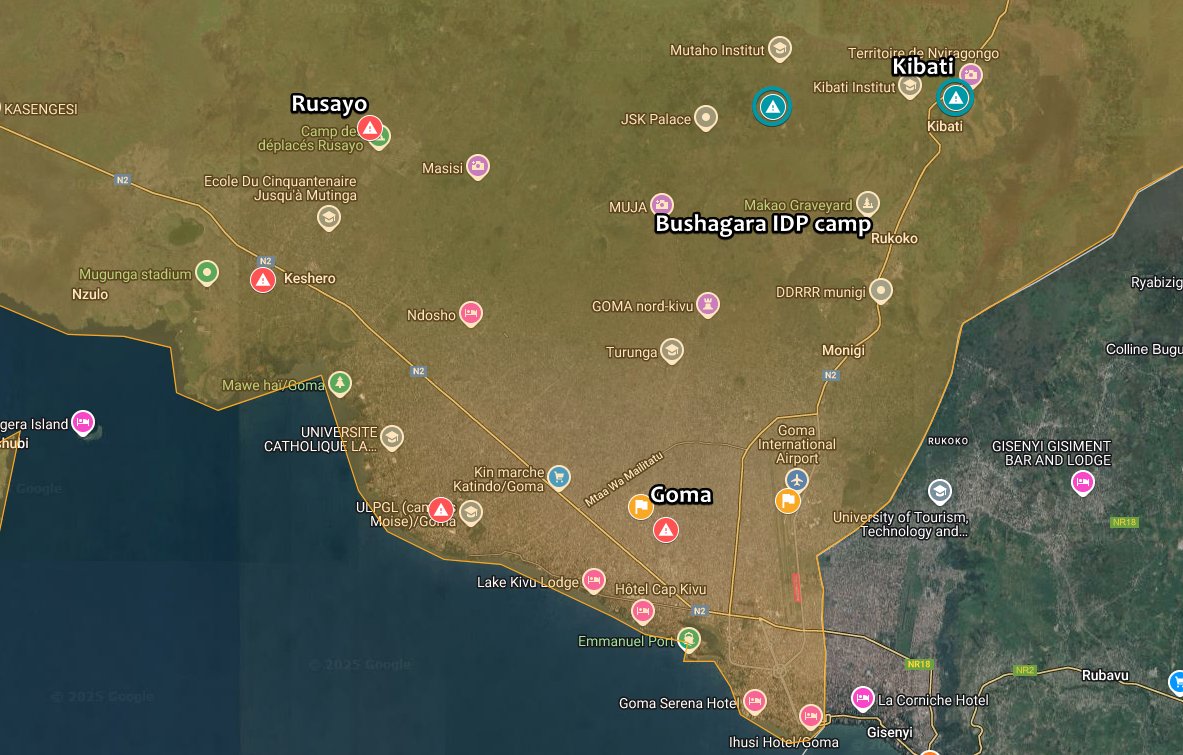1183x755 pixels.
Task: Open the Turunga school pin
Action: point(671,350)
